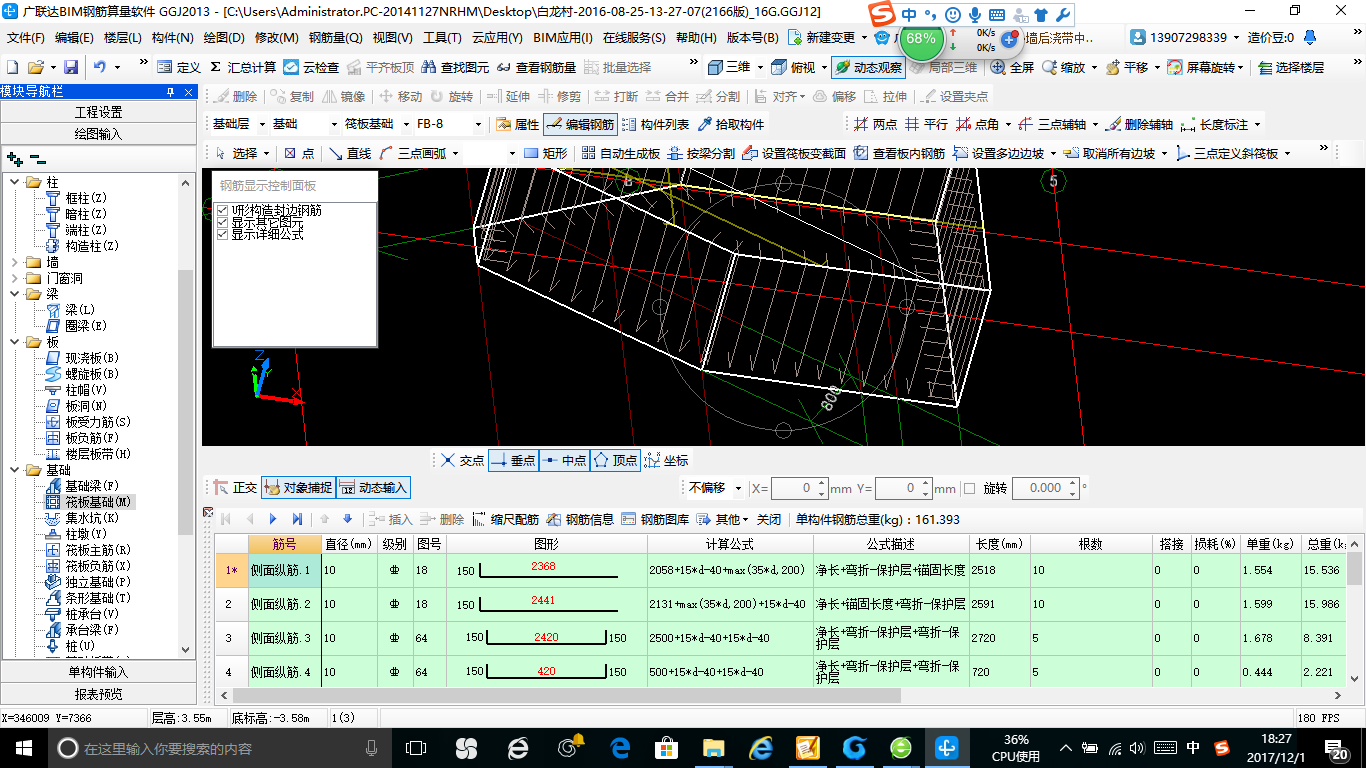
Task: Click the Save floppy disk icon
Action: [71, 67]
